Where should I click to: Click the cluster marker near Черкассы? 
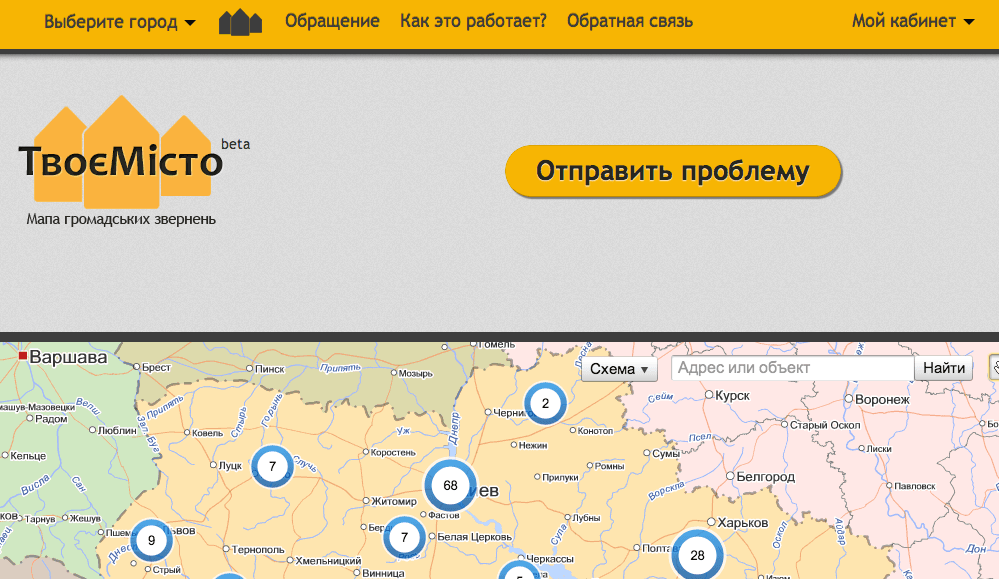click(x=519, y=574)
